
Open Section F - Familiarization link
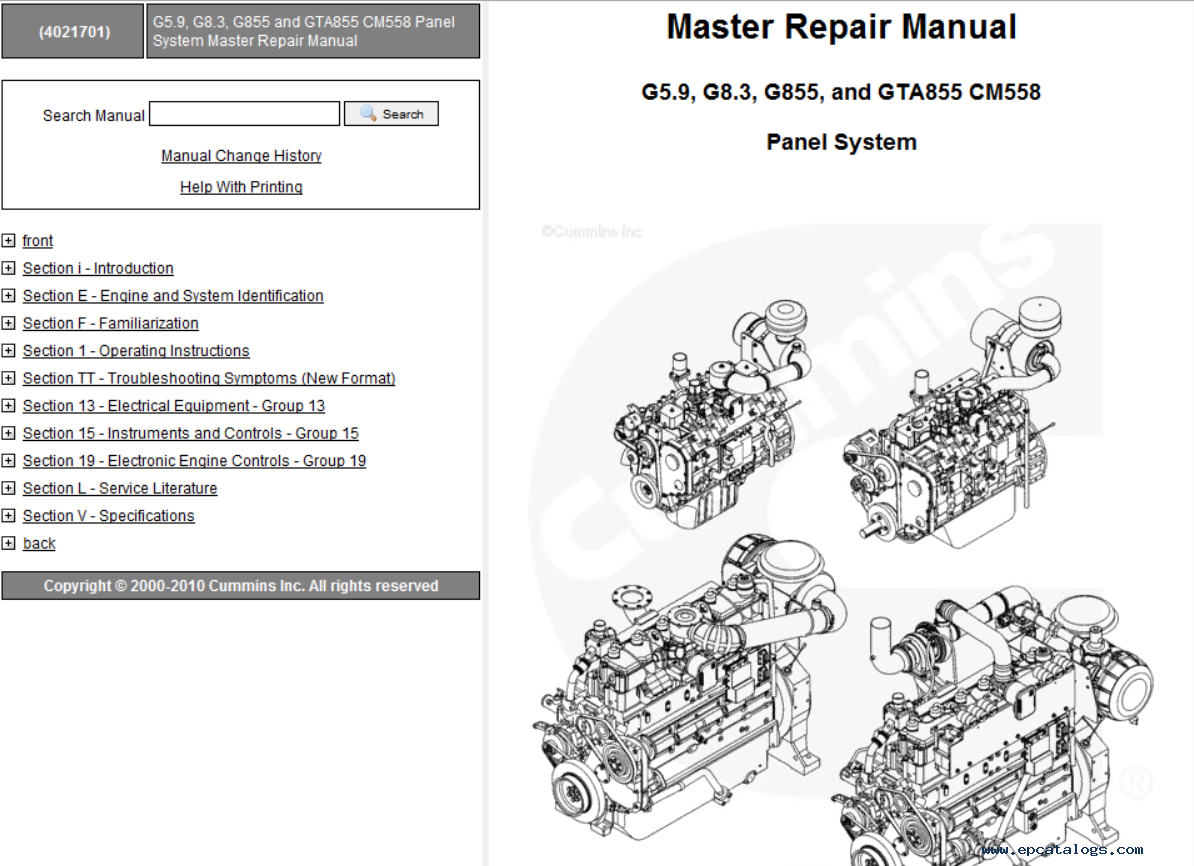[110, 323]
